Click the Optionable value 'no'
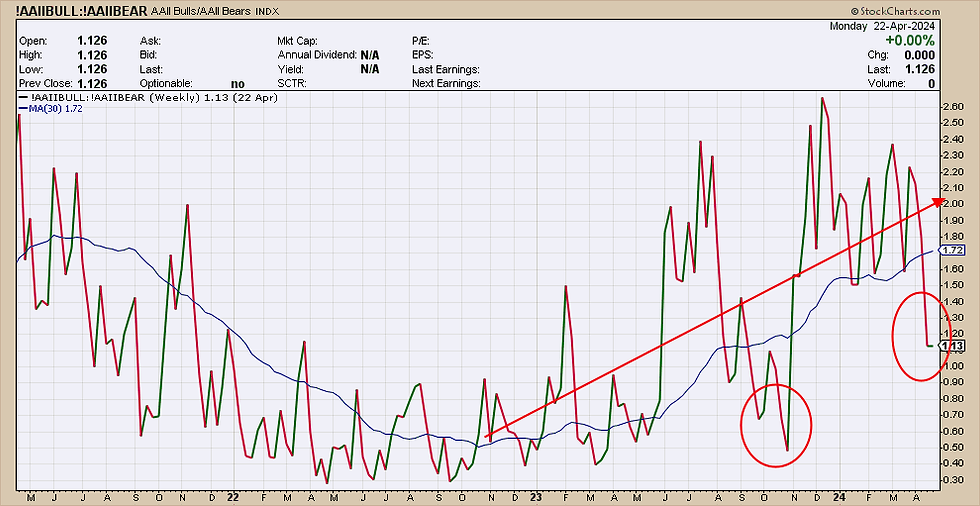Screen dimensions: 980x506 (x=238, y=84)
